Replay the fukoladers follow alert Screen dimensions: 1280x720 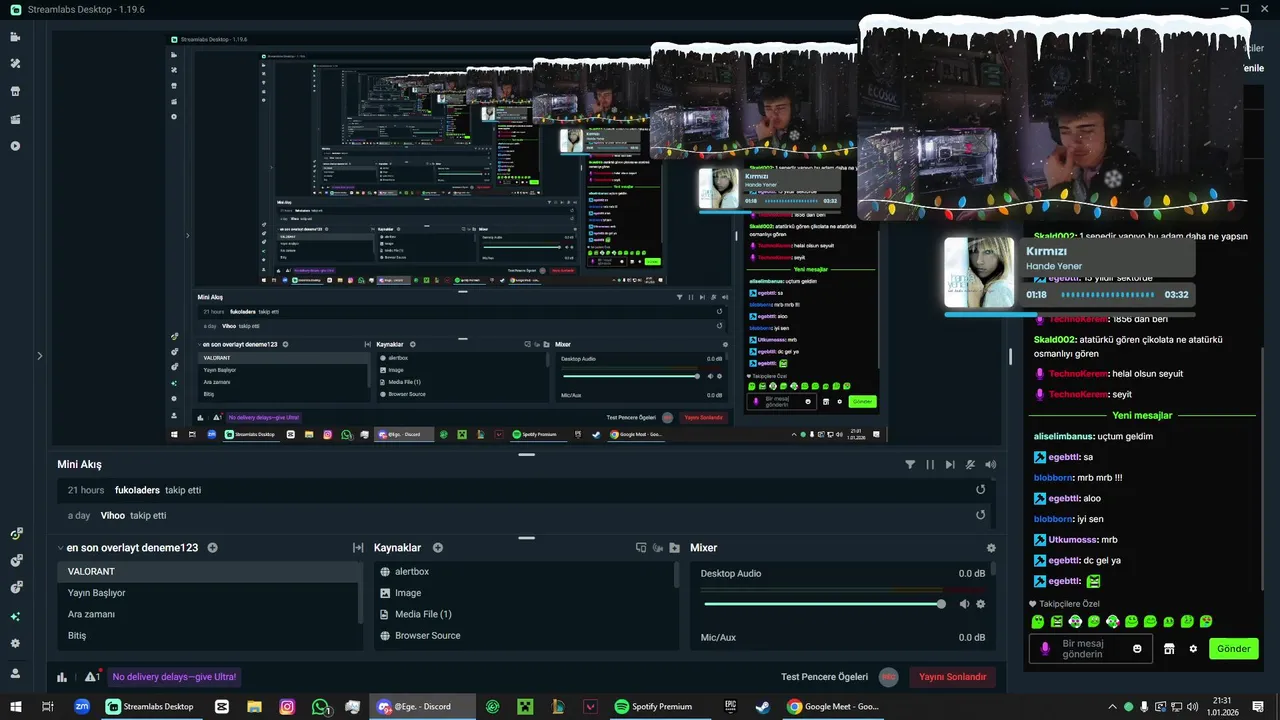point(980,490)
